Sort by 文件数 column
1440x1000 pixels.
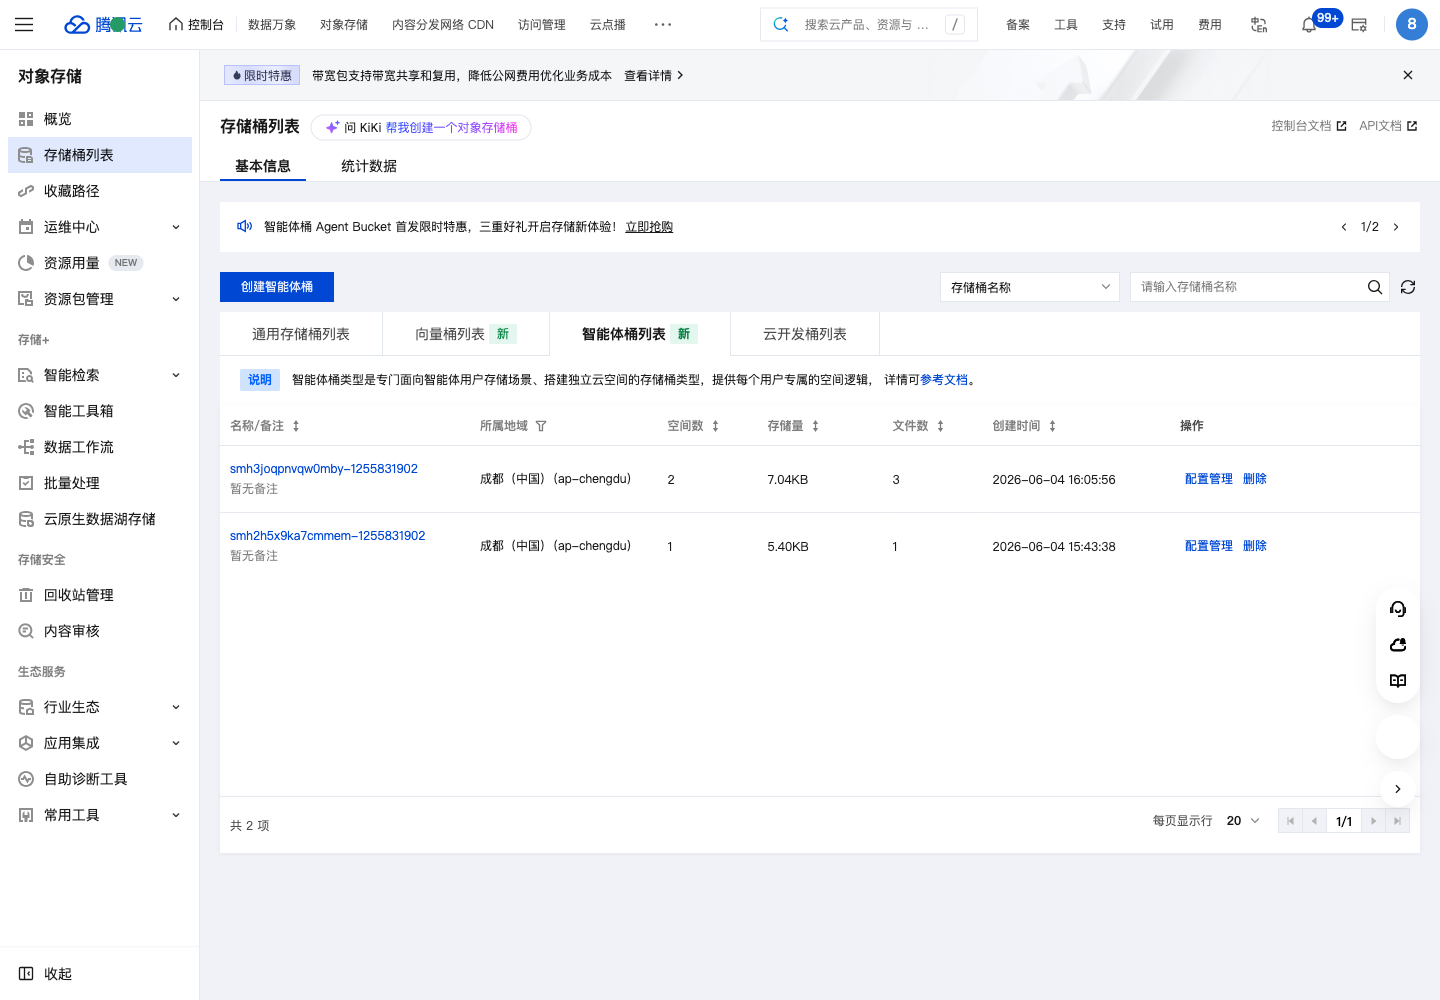940,426
